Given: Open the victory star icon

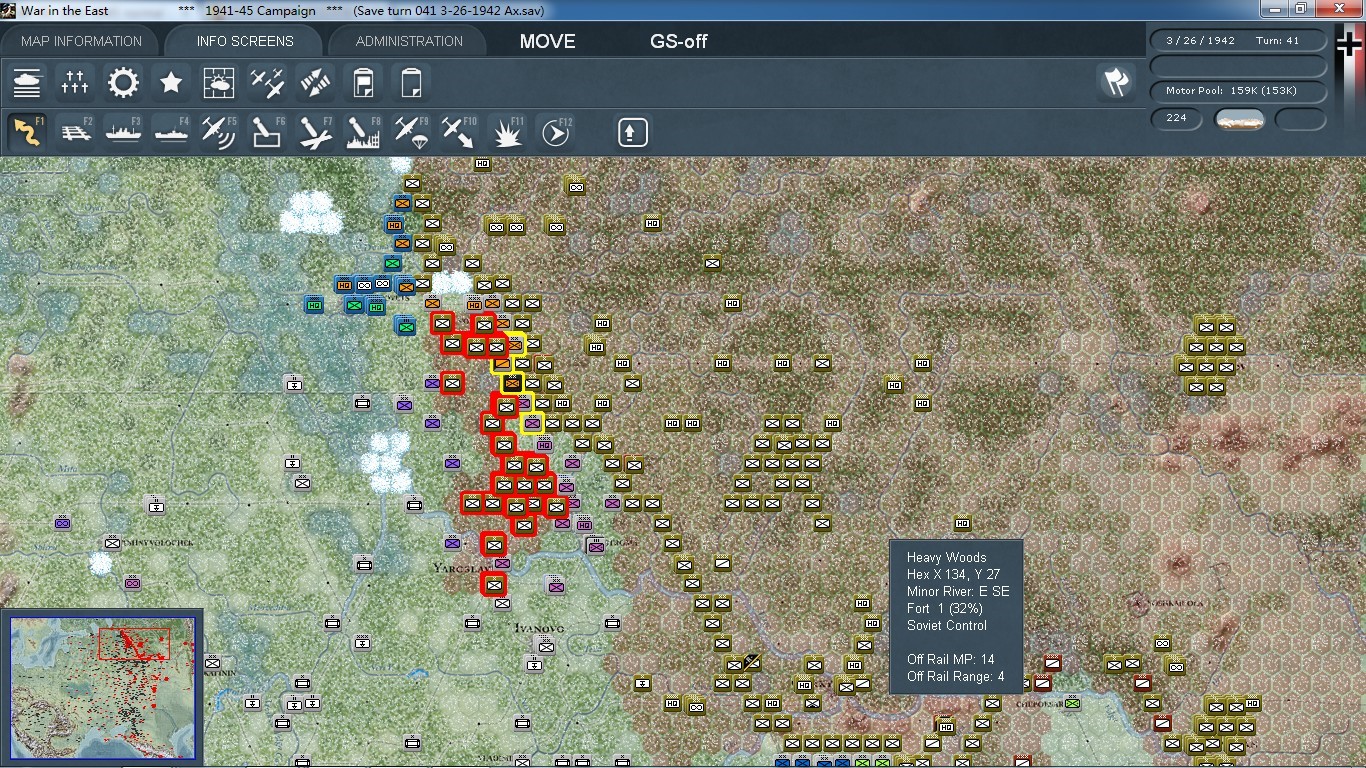Looking at the screenshot, I should pyautogui.click(x=171, y=82).
